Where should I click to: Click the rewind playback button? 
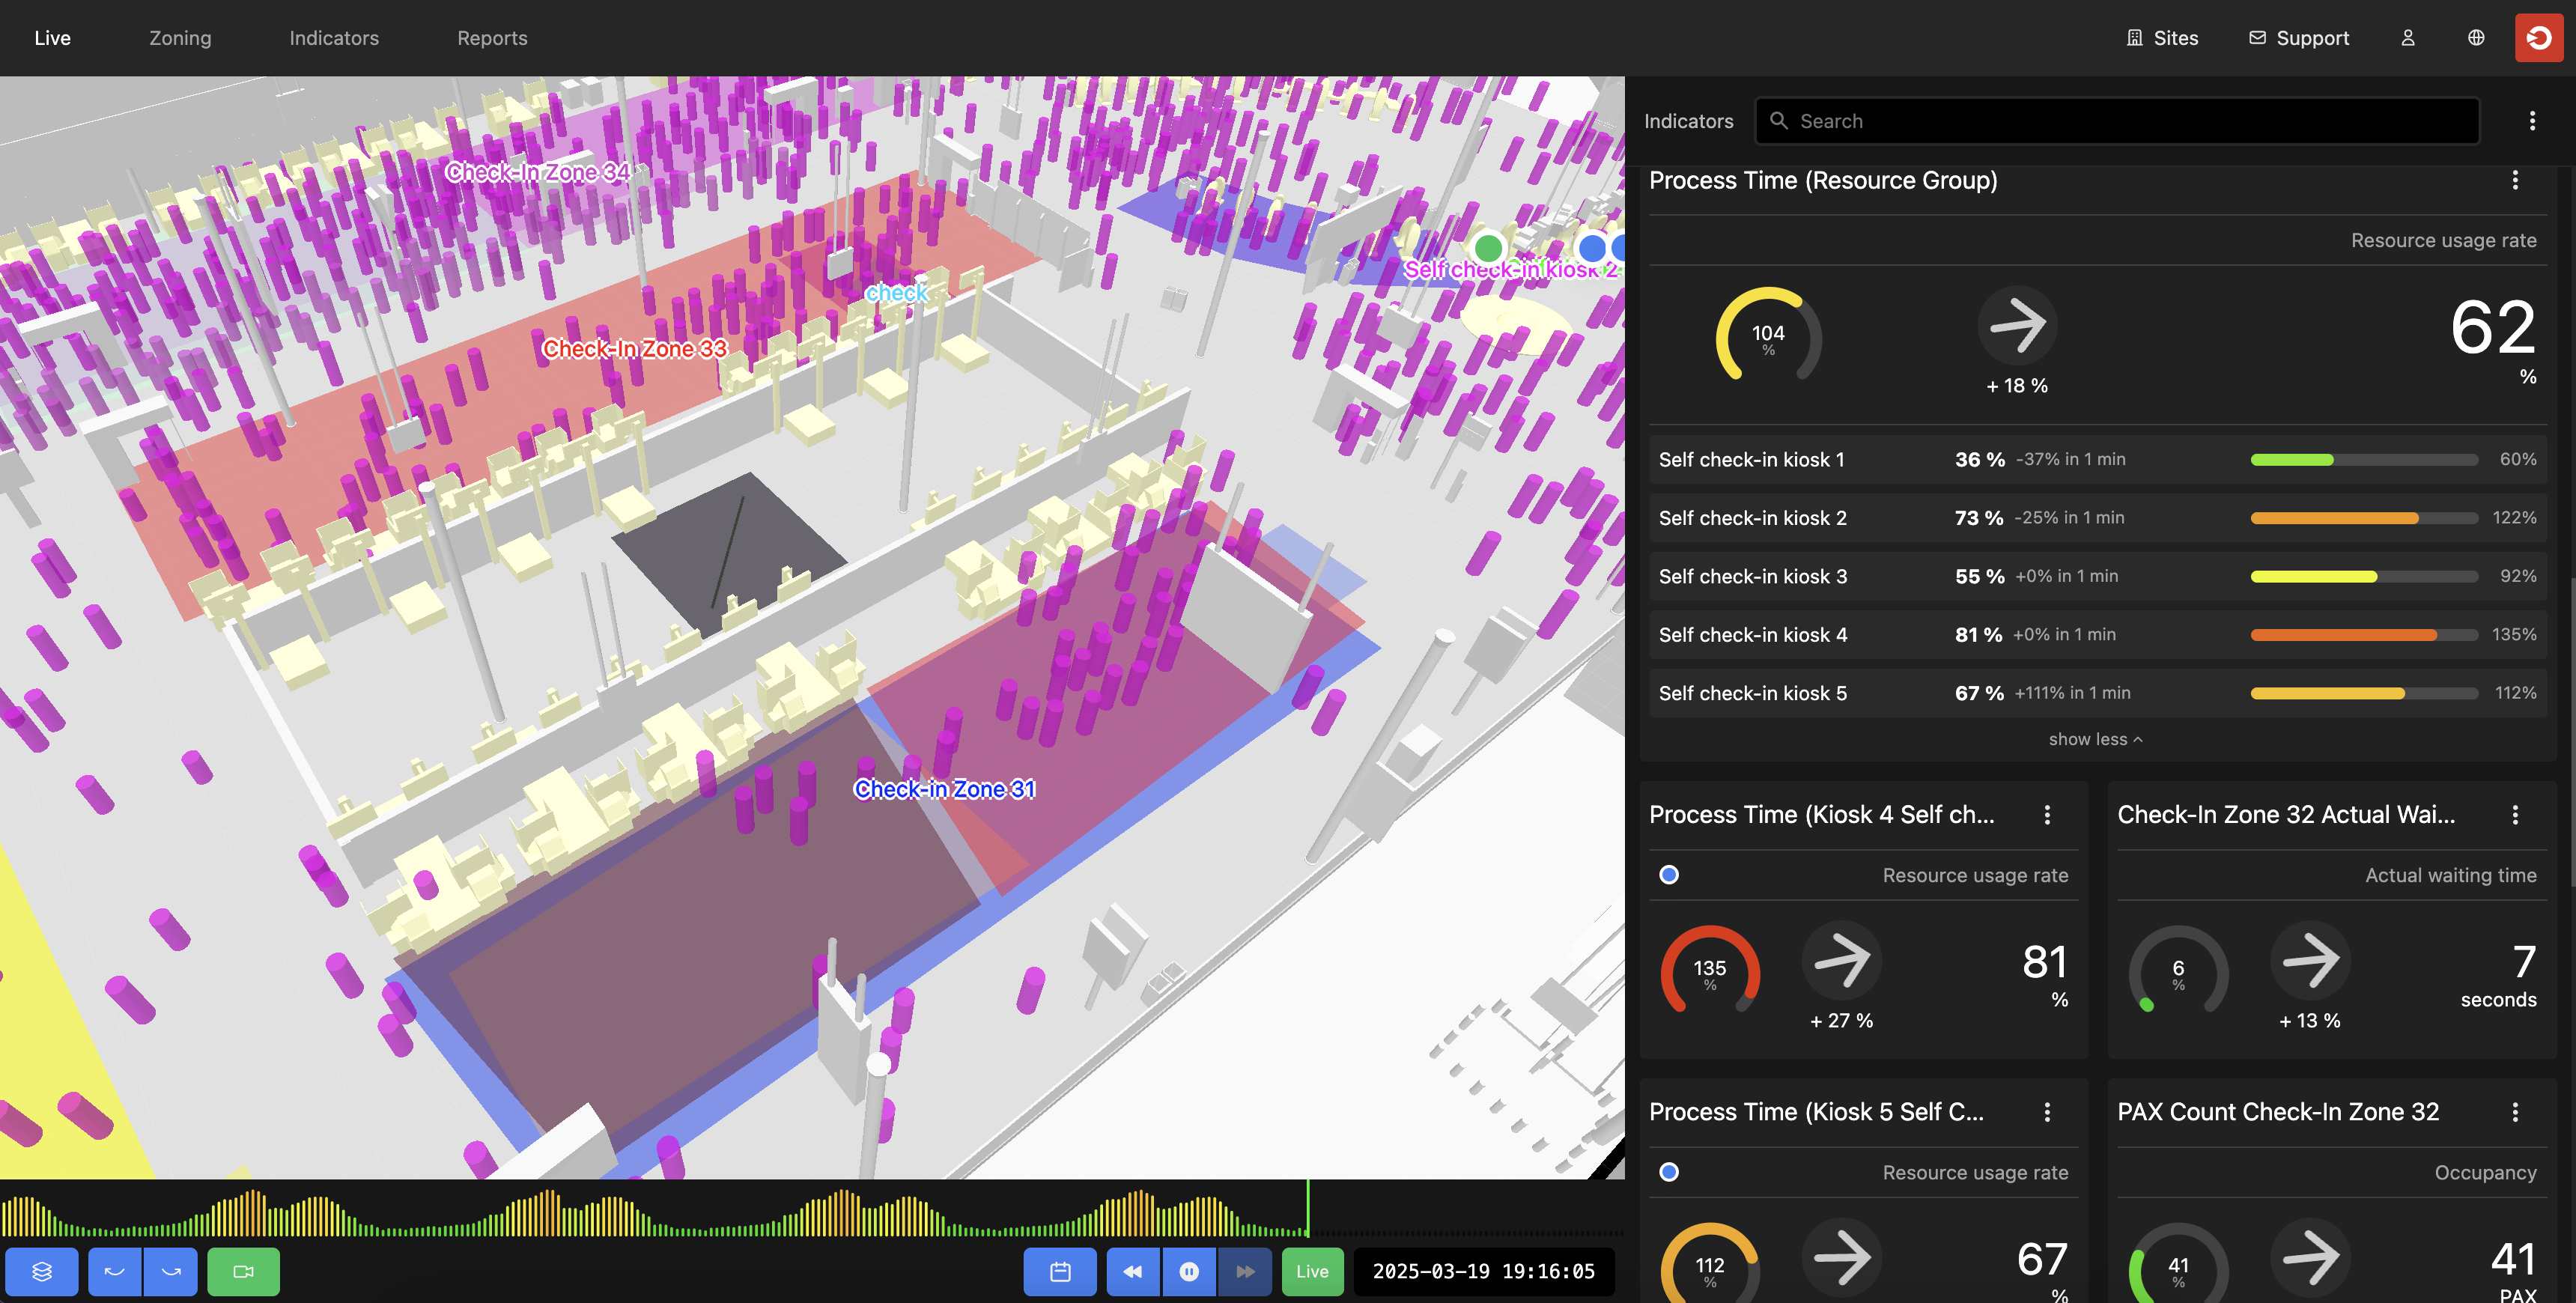tap(1133, 1271)
